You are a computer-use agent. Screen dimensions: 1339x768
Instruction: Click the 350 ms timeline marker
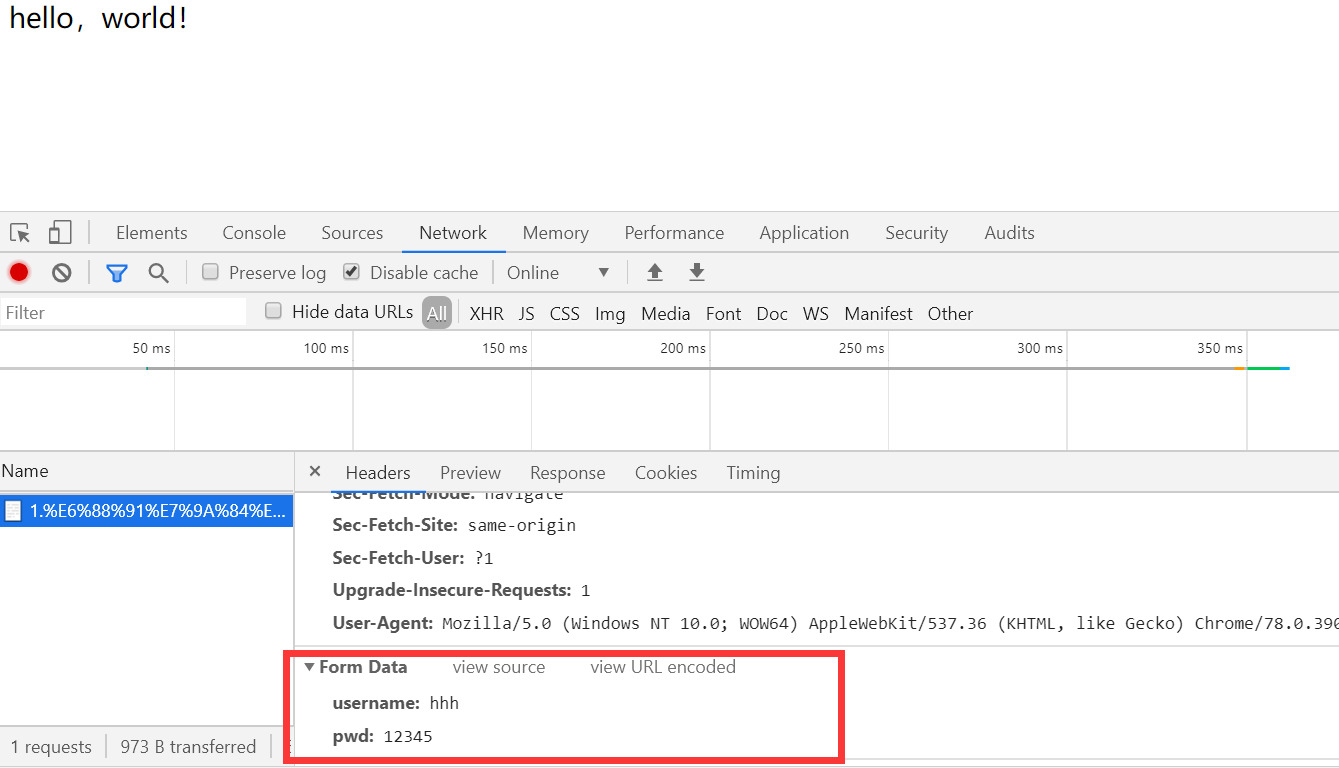[1220, 348]
